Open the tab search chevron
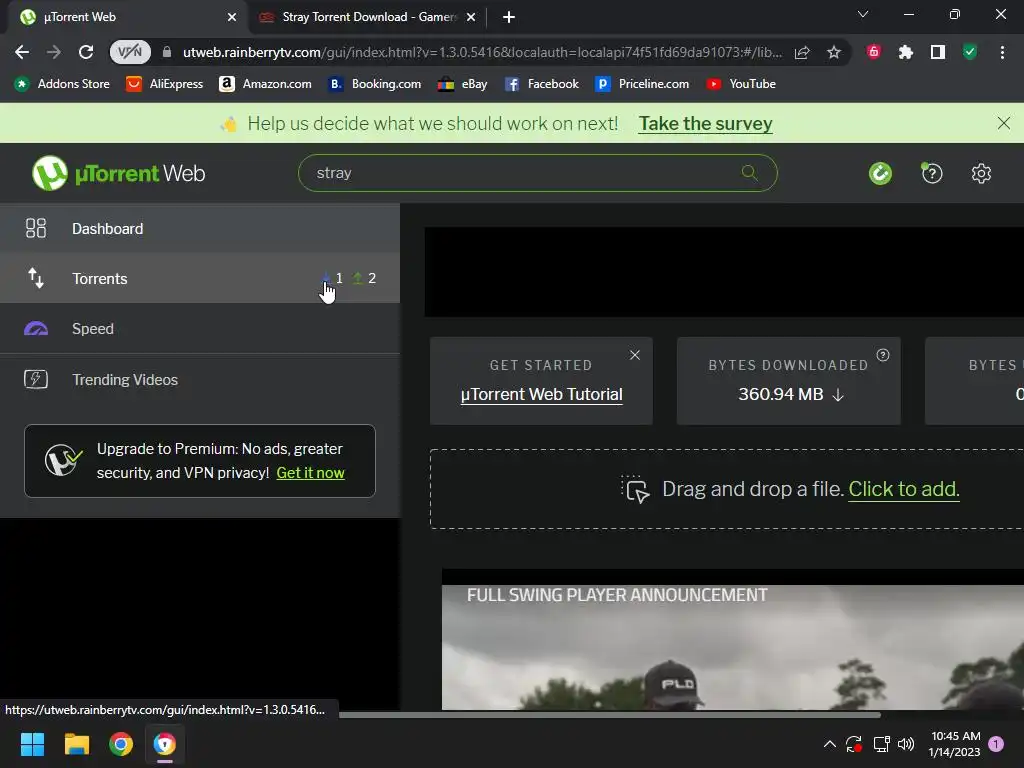 coord(863,14)
